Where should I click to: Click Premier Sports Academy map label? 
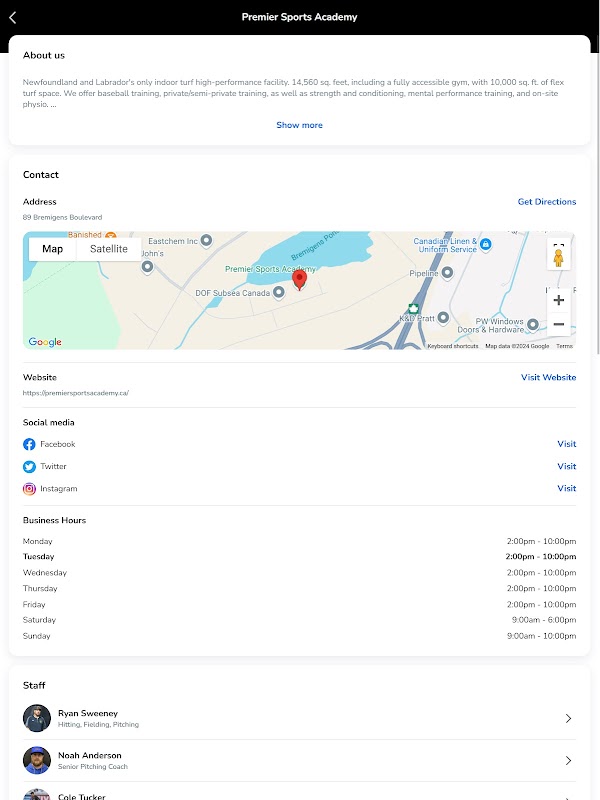(x=270, y=269)
